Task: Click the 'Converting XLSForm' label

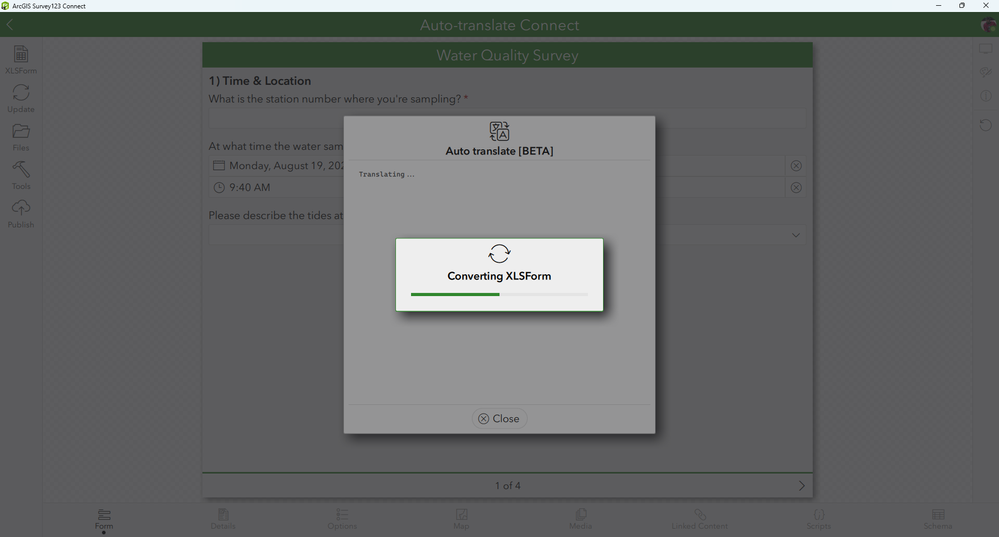Action: [x=500, y=276]
